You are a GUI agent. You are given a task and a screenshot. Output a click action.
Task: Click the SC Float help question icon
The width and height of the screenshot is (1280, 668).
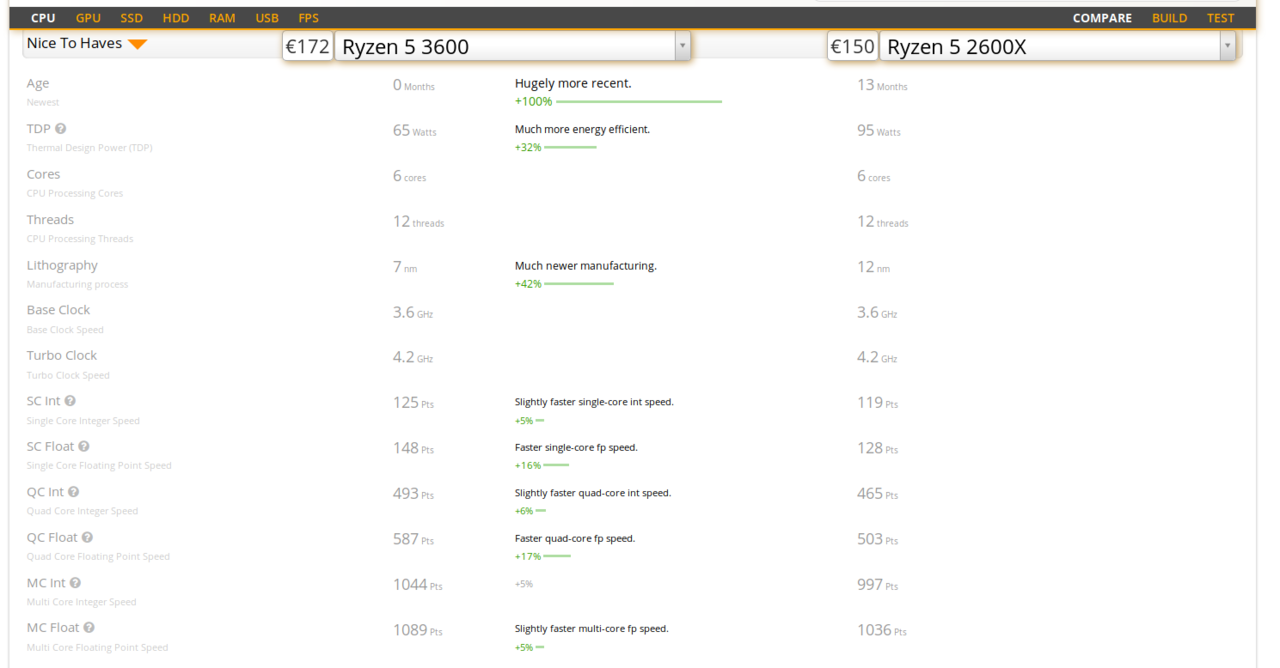[84, 447]
